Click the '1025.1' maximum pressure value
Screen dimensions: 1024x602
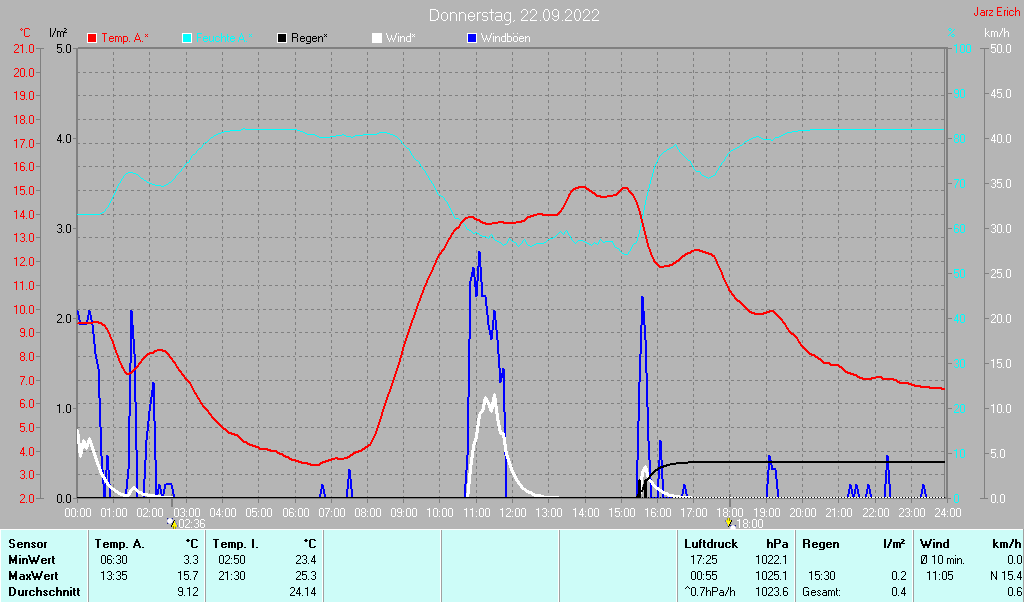pyautogui.click(x=772, y=577)
